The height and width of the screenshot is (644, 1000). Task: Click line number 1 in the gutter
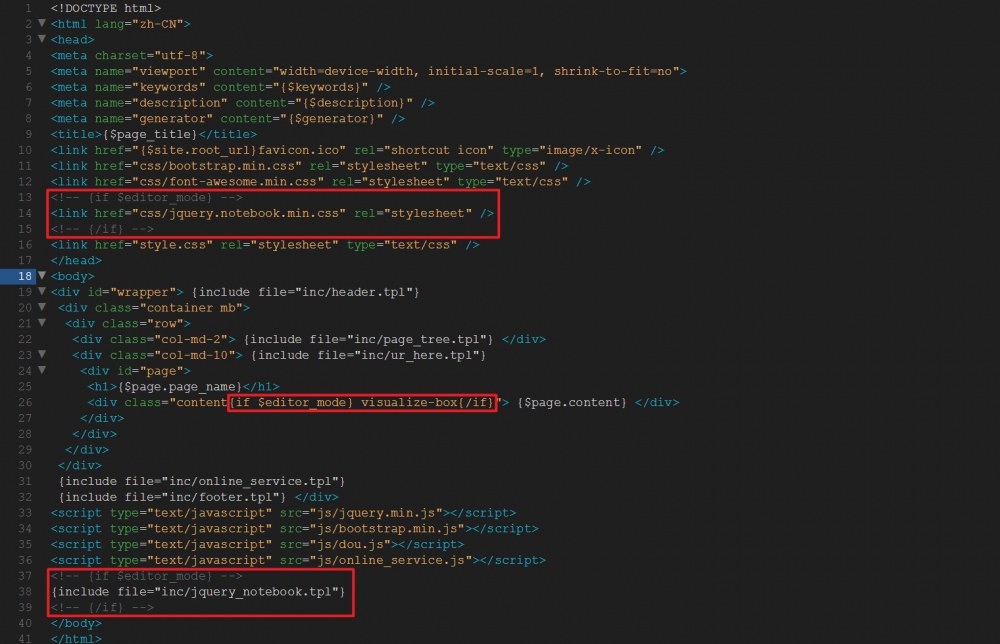28,8
